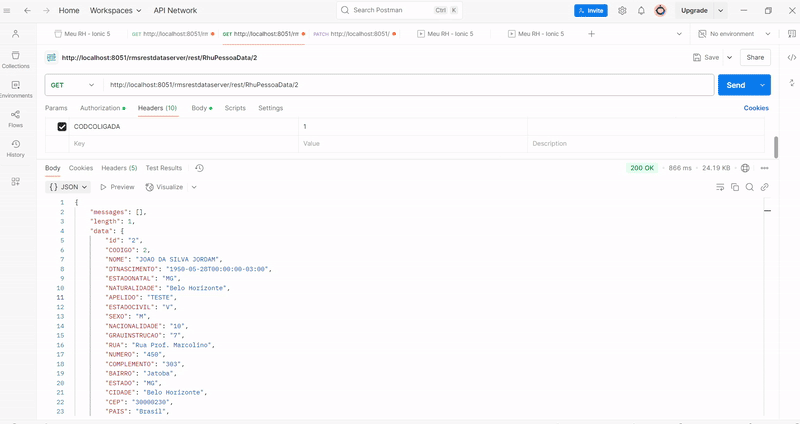Click the Invite button
This screenshot has width=800, height=424.
click(x=591, y=10)
